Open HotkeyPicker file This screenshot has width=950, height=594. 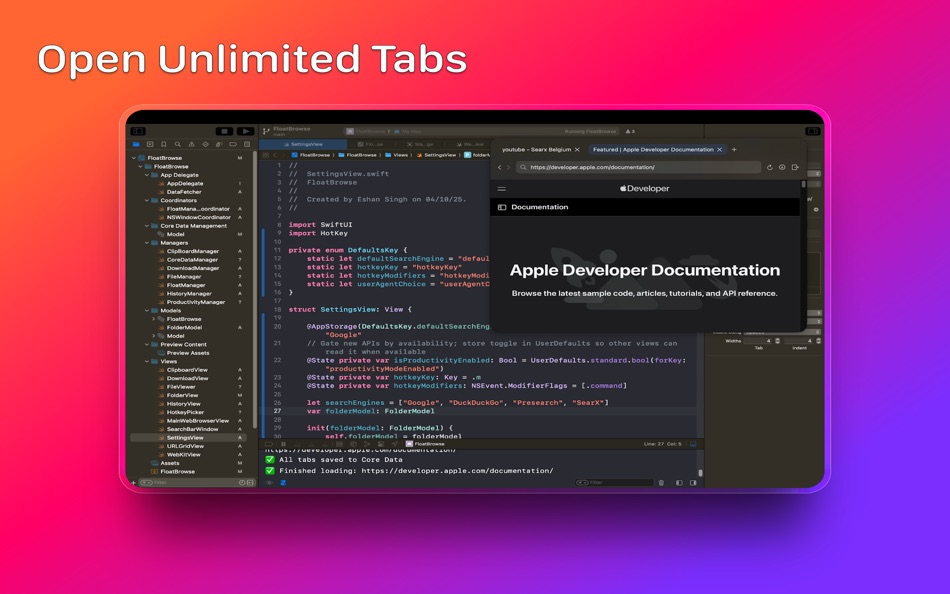click(x=185, y=412)
